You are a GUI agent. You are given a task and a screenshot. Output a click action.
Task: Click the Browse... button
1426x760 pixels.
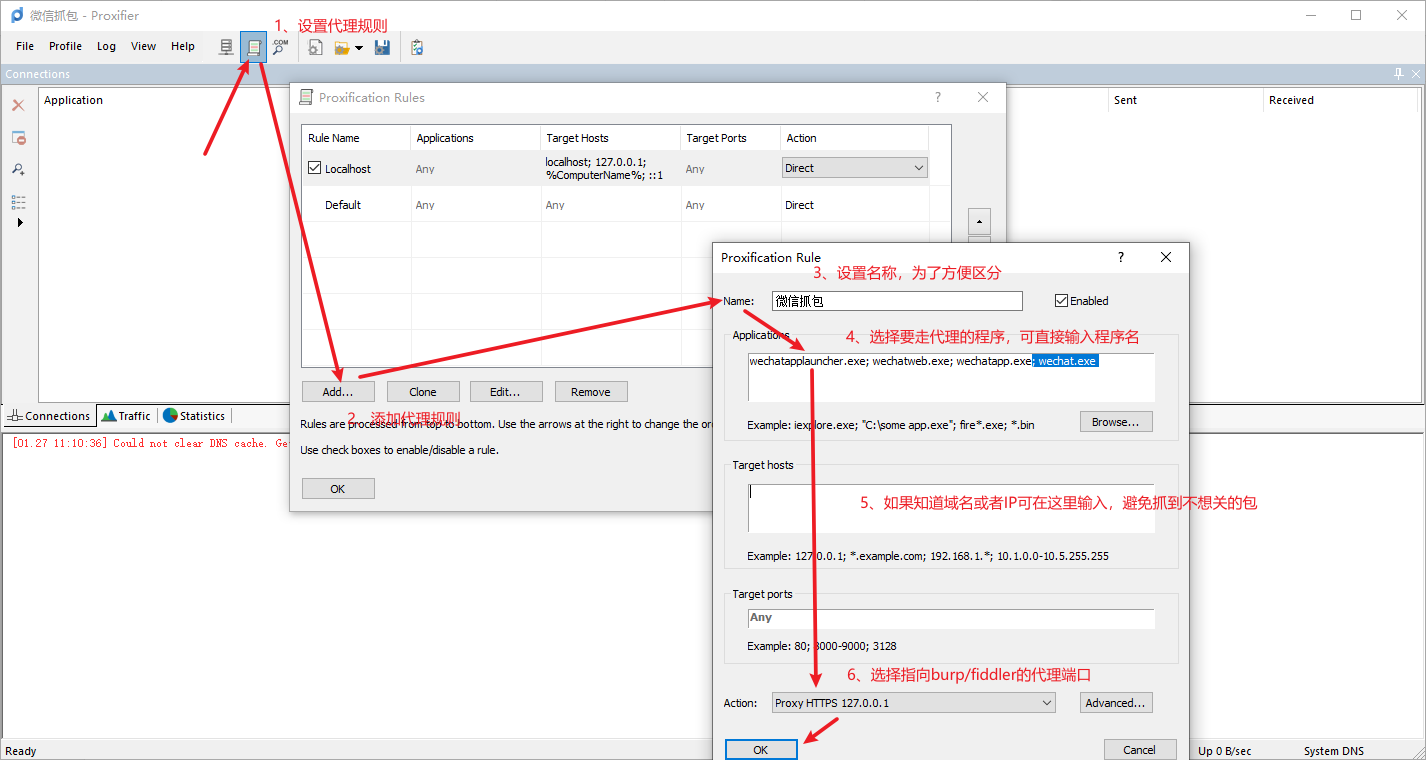[x=1116, y=422]
